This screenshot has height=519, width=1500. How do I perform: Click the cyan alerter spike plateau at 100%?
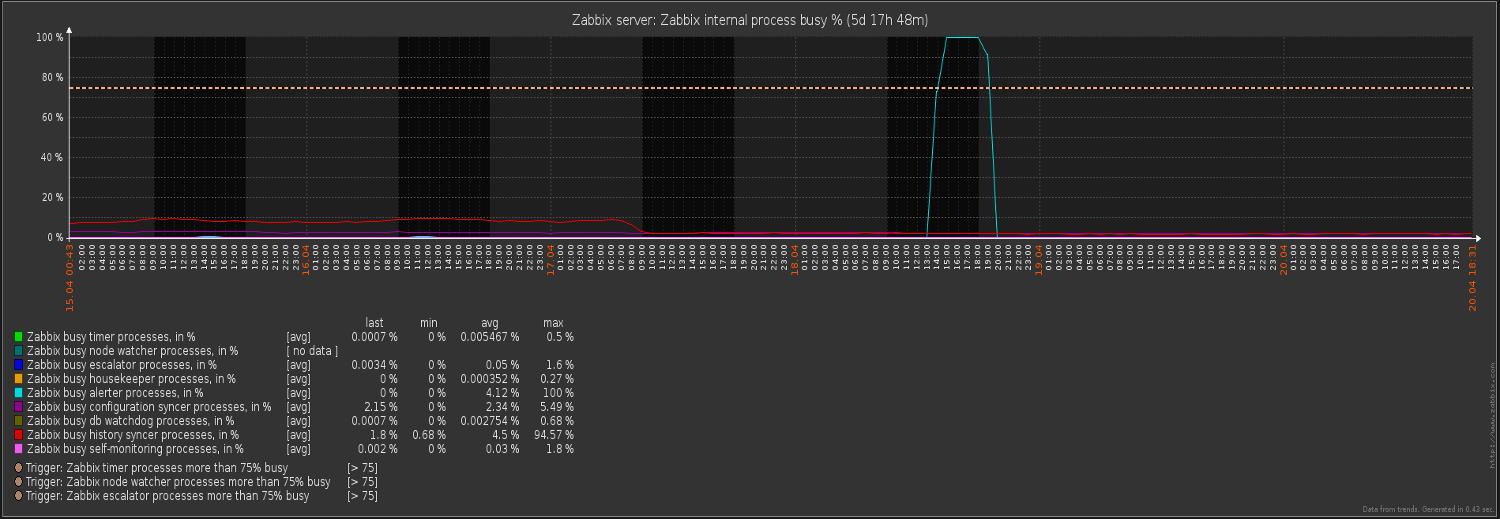pos(962,38)
